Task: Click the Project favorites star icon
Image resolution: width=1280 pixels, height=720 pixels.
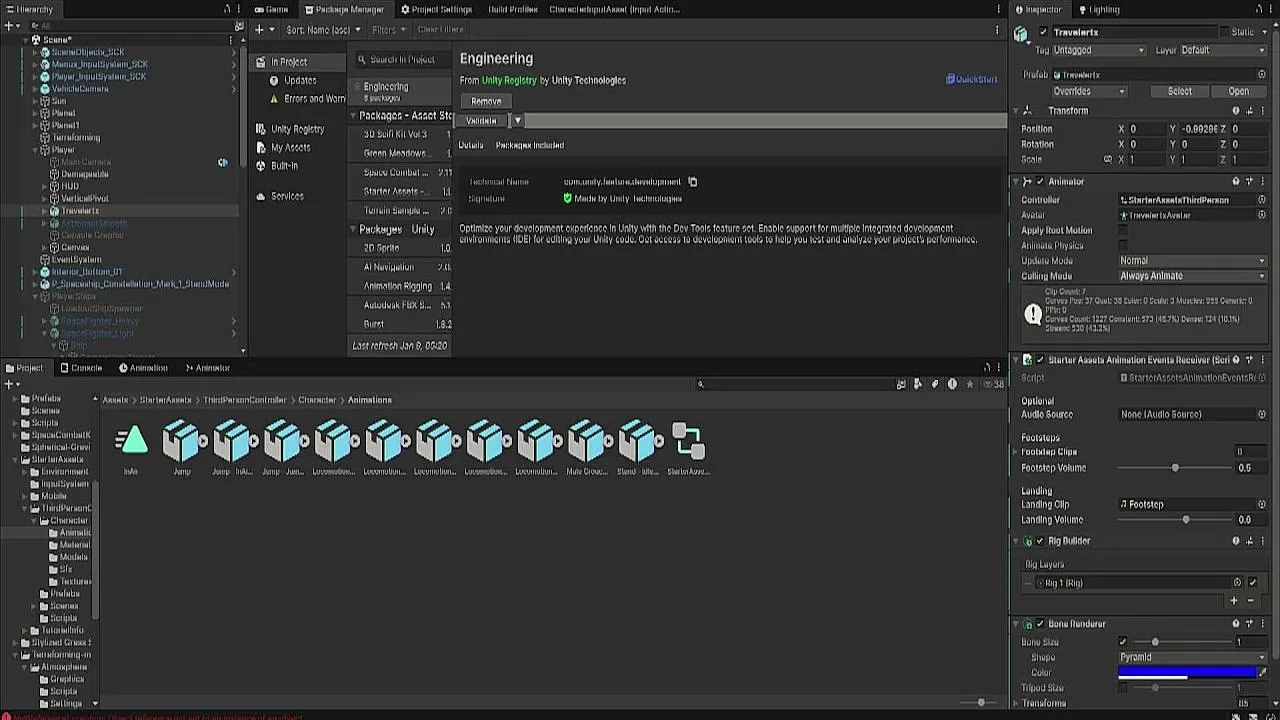Action: pyautogui.click(x=969, y=384)
